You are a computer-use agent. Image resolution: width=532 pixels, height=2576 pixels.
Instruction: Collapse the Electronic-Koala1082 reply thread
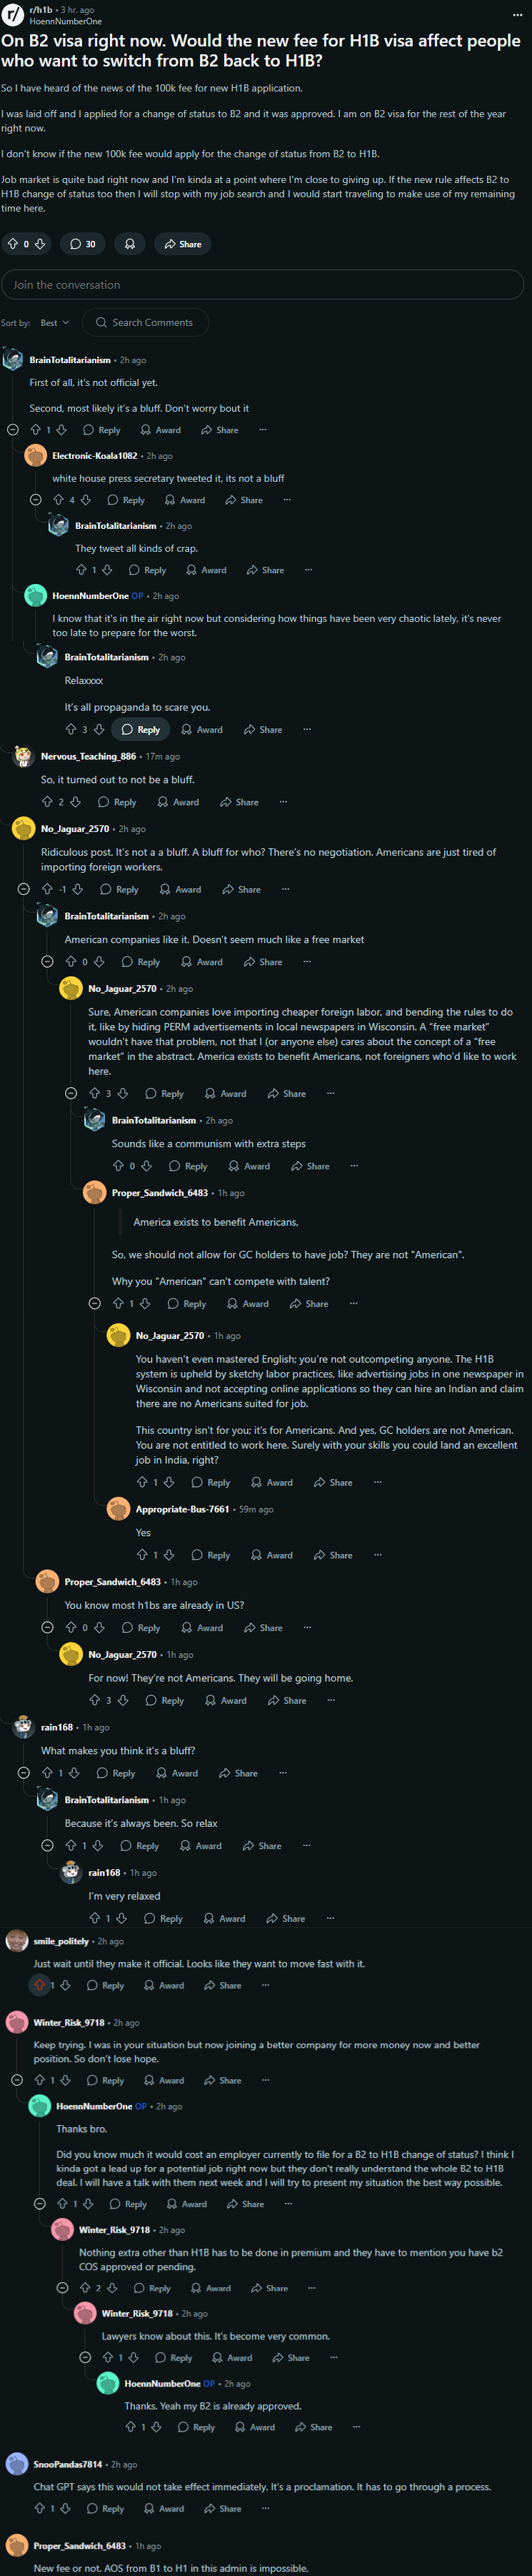coord(36,500)
